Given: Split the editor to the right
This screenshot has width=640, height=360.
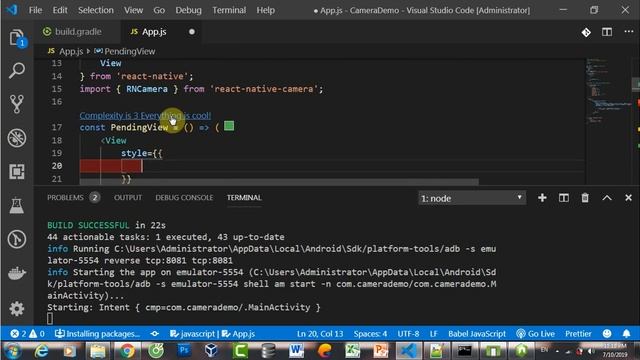Looking at the screenshot, I should click(x=607, y=32).
